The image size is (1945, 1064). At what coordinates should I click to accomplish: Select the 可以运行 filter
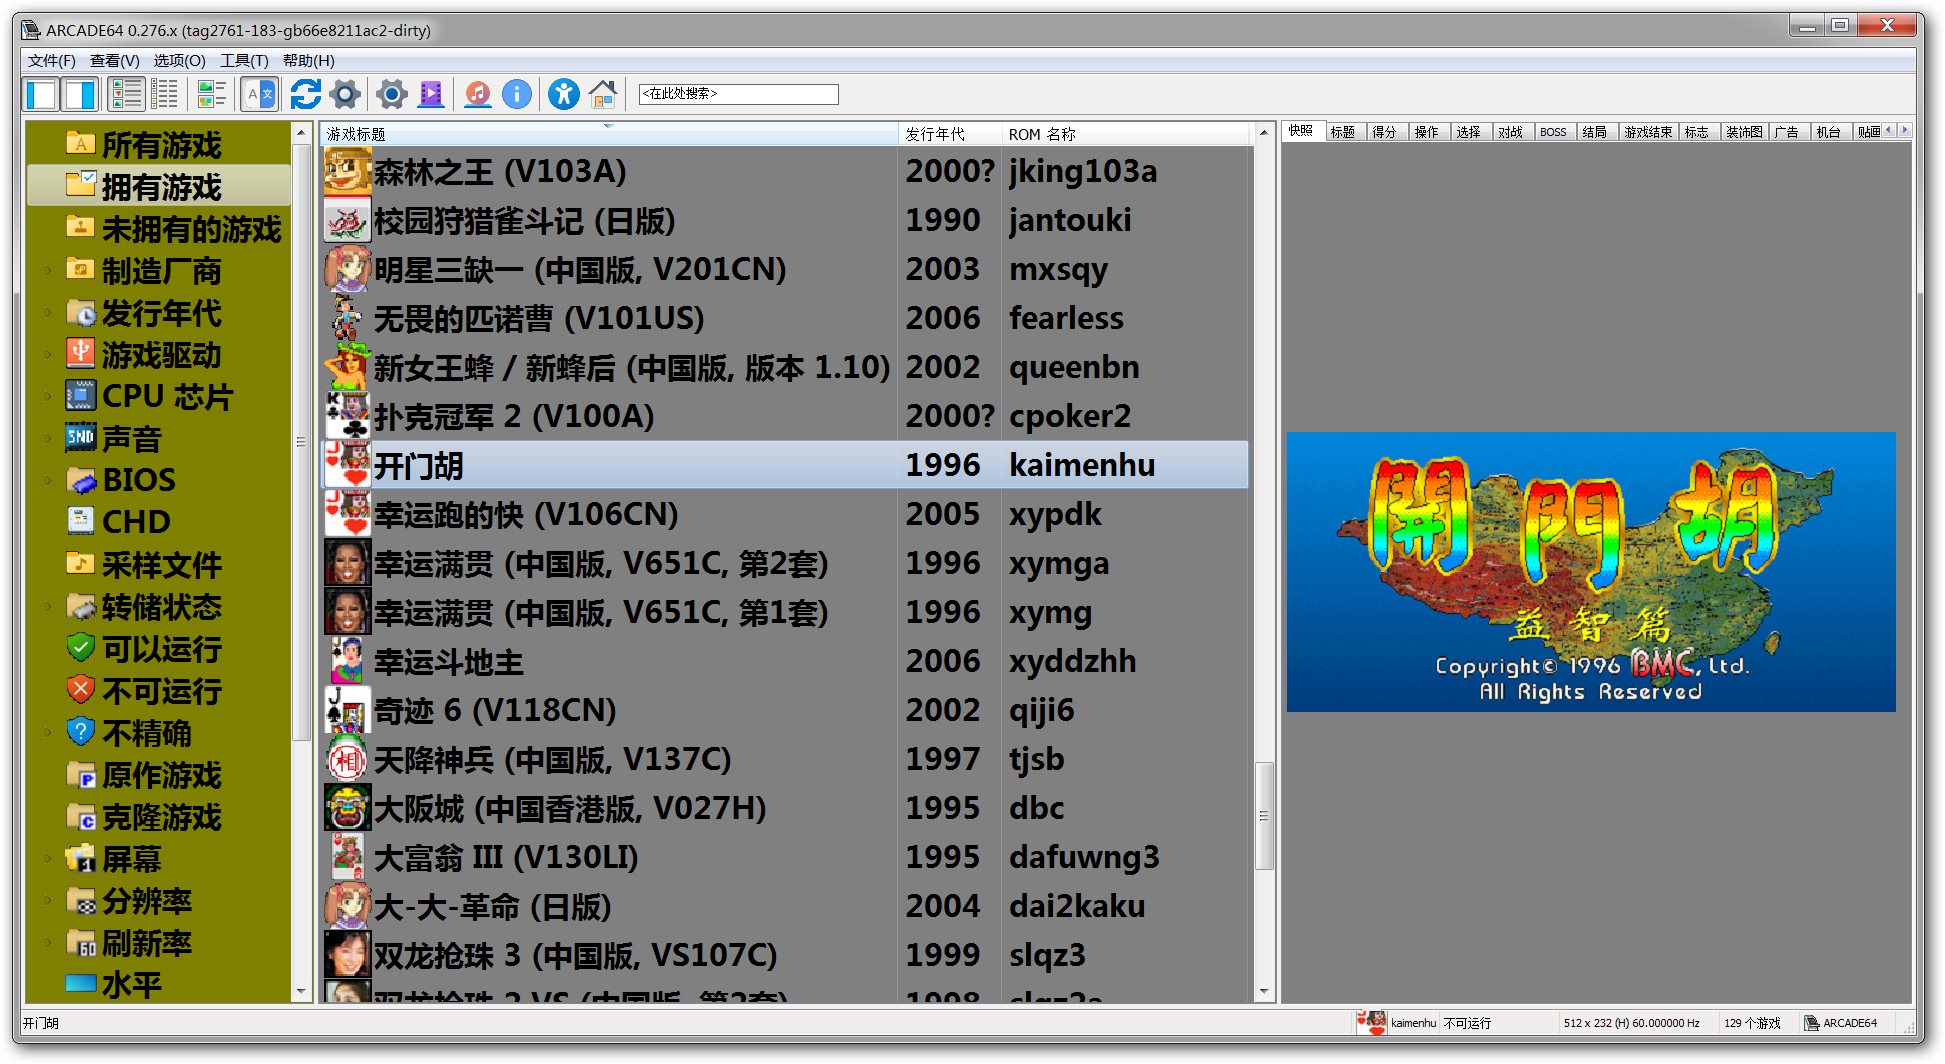click(x=161, y=649)
